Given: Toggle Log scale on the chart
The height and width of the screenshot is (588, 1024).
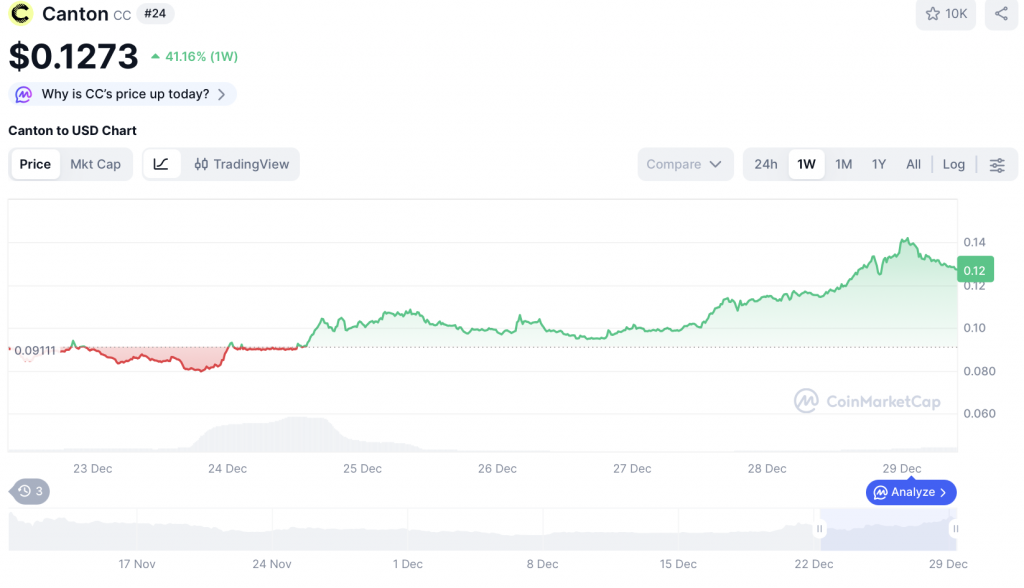Looking at the screenshot, I should (x=953, y=164).
